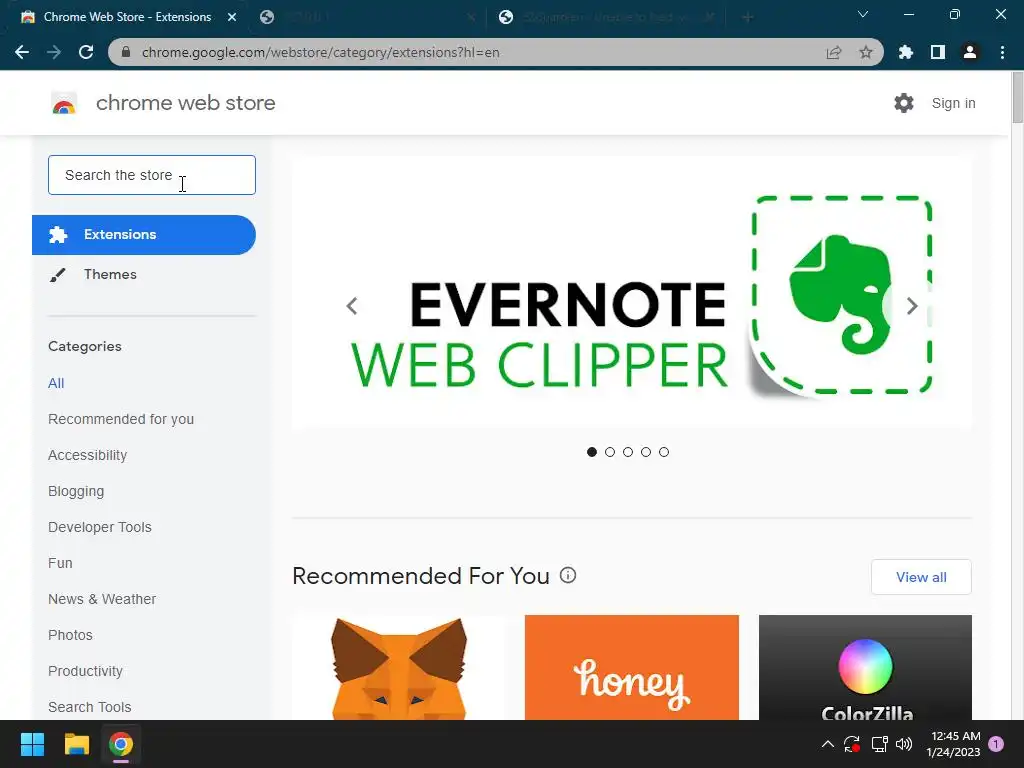This screenshot has height=768, width=1024.
Task: Select the fourth carousel dot
Action: click(x=646, y=452)
